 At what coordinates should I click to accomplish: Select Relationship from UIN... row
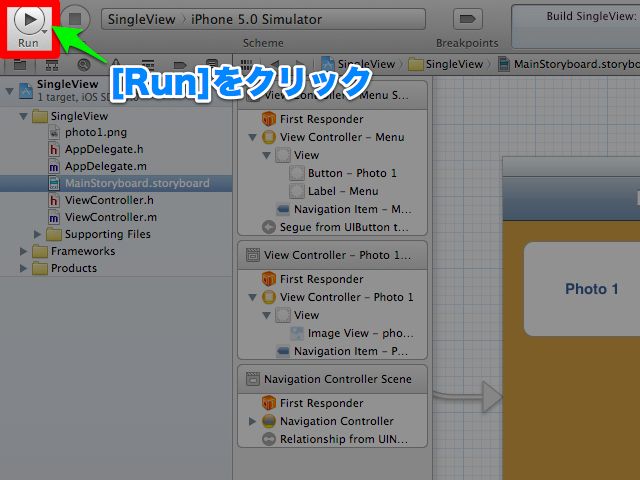pos(335,439)
